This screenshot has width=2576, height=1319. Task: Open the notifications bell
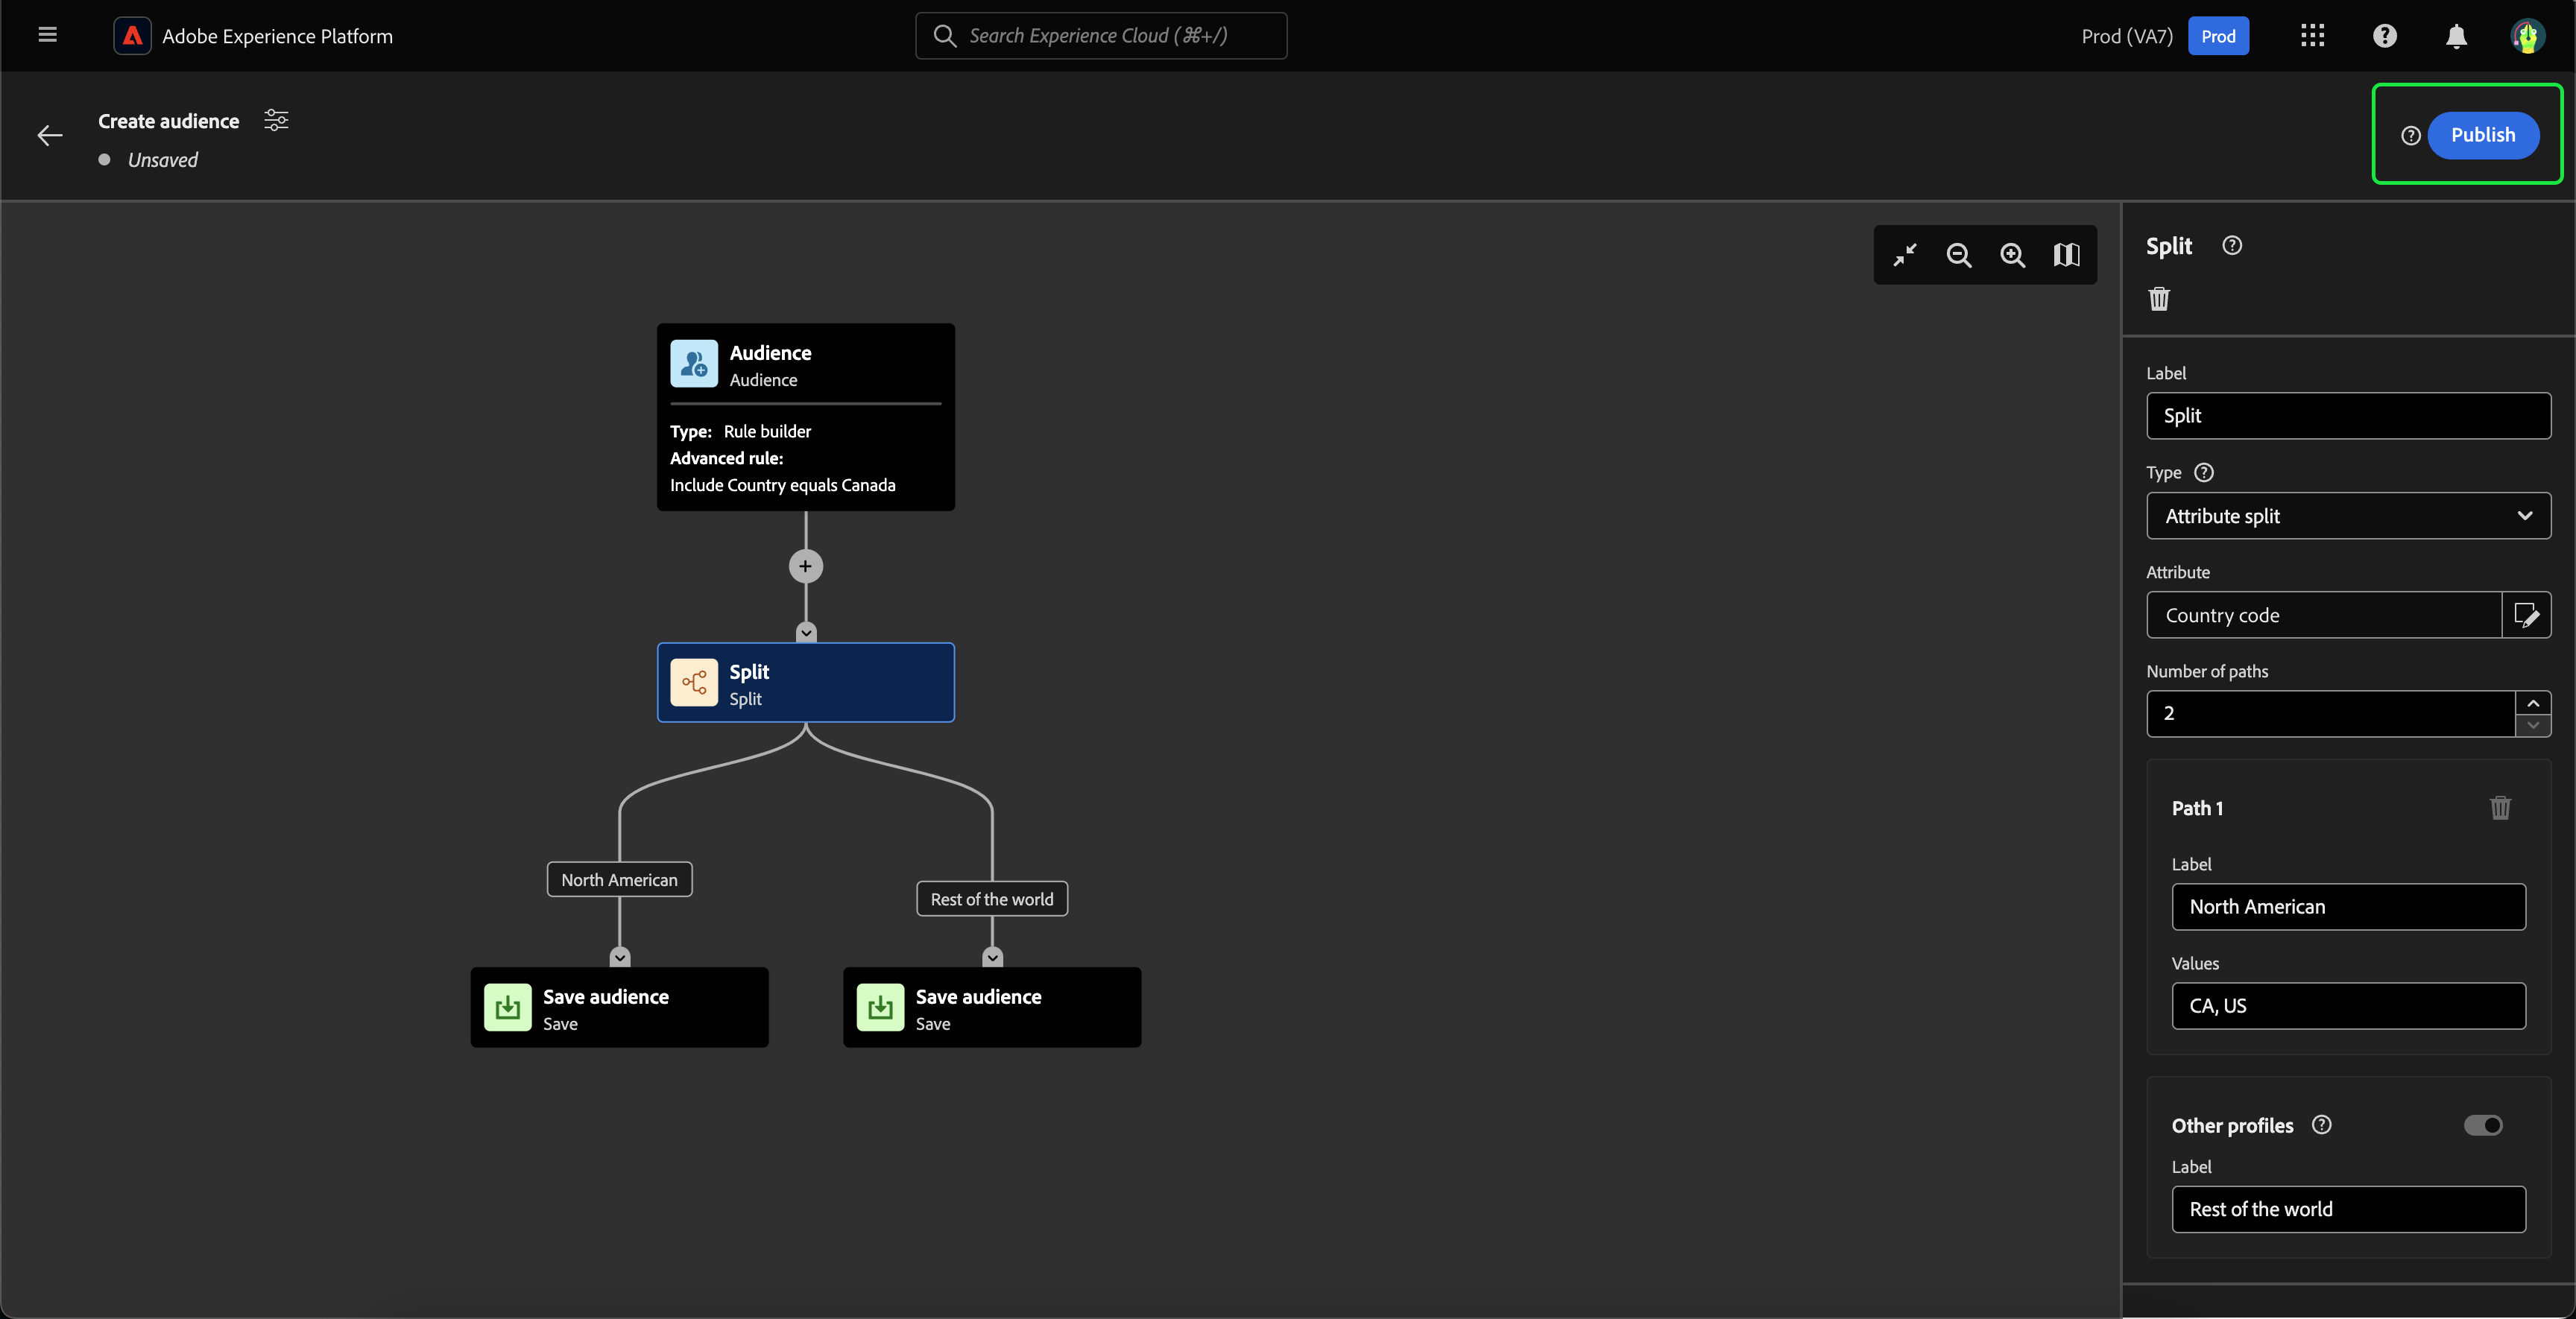(x=2456, y=37)
